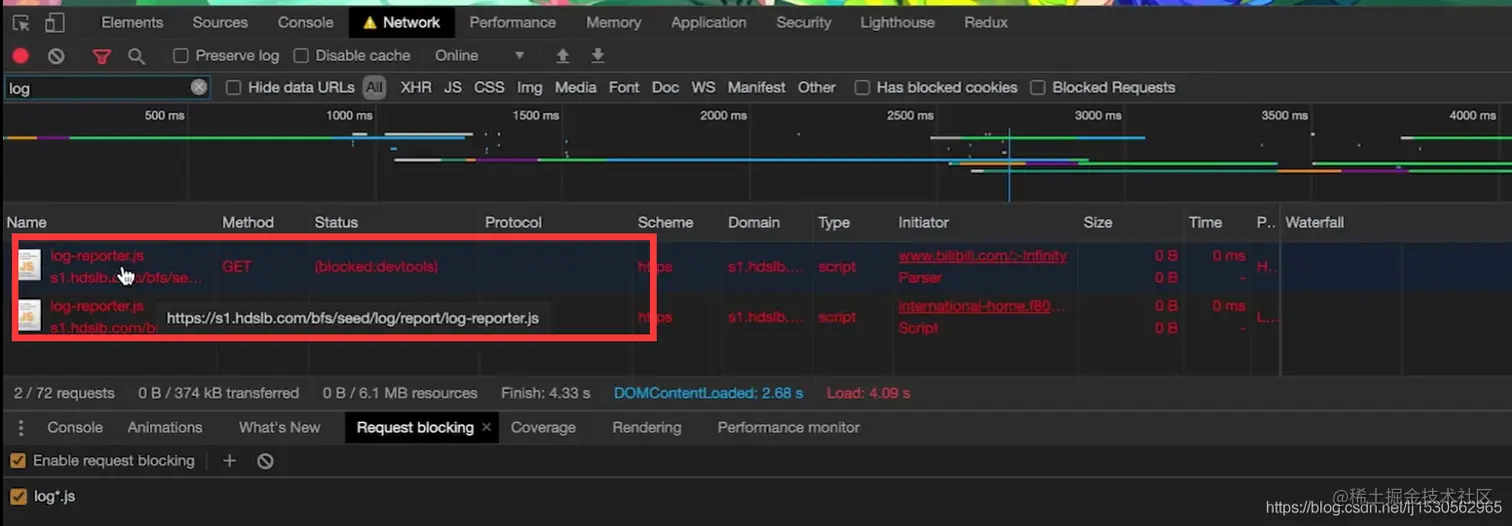Toggle the red filter funnel icon
1512x526 pixels.
(x=102, y=56)
